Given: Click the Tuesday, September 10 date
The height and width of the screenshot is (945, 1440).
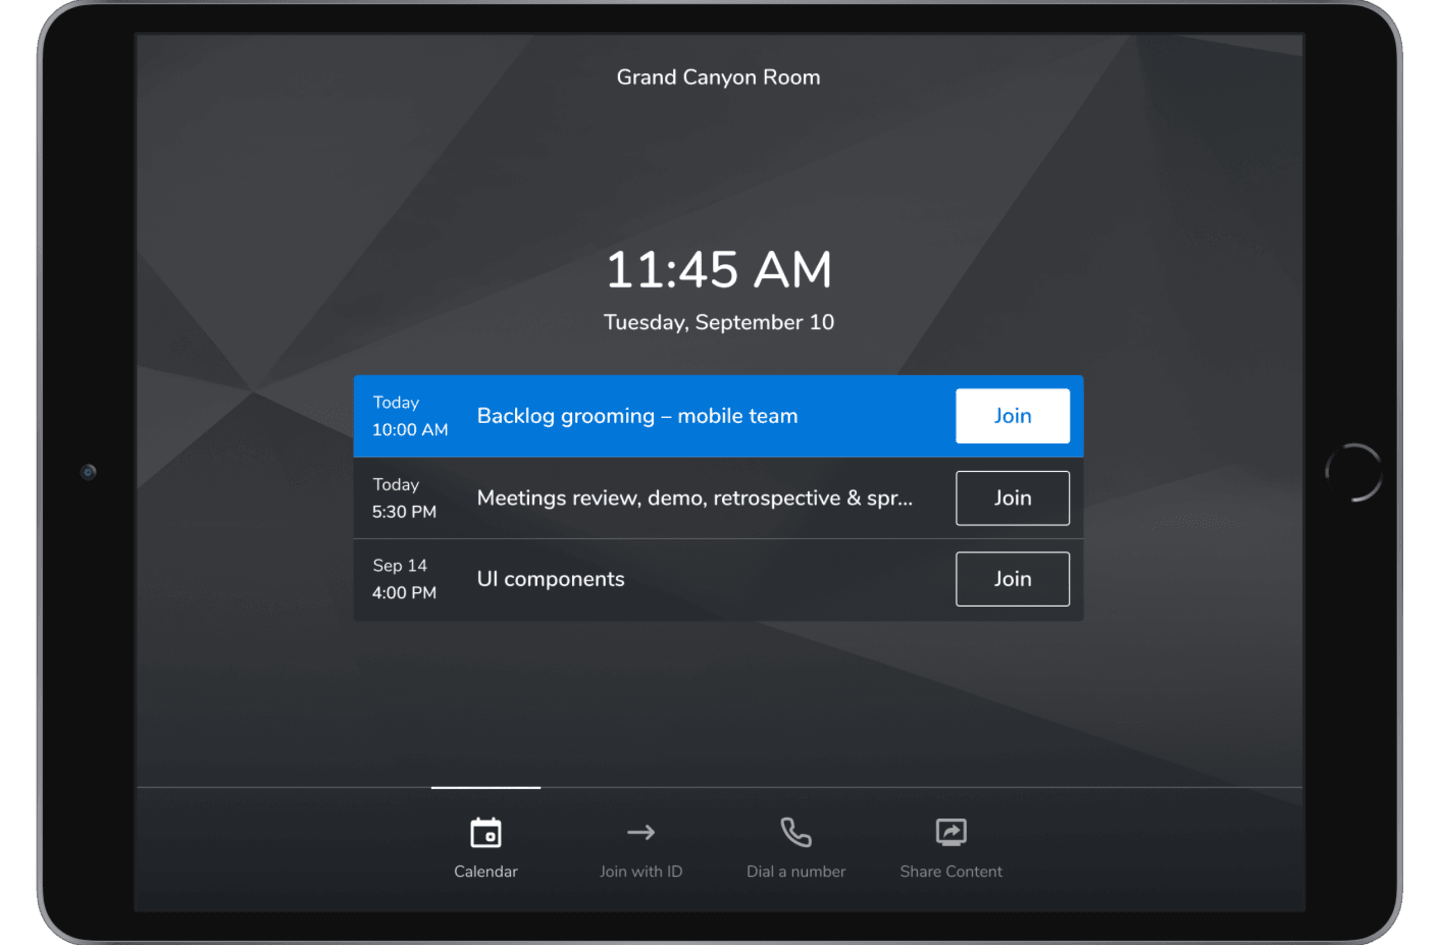Looking at the screenshot, I should tap(718, 322).
